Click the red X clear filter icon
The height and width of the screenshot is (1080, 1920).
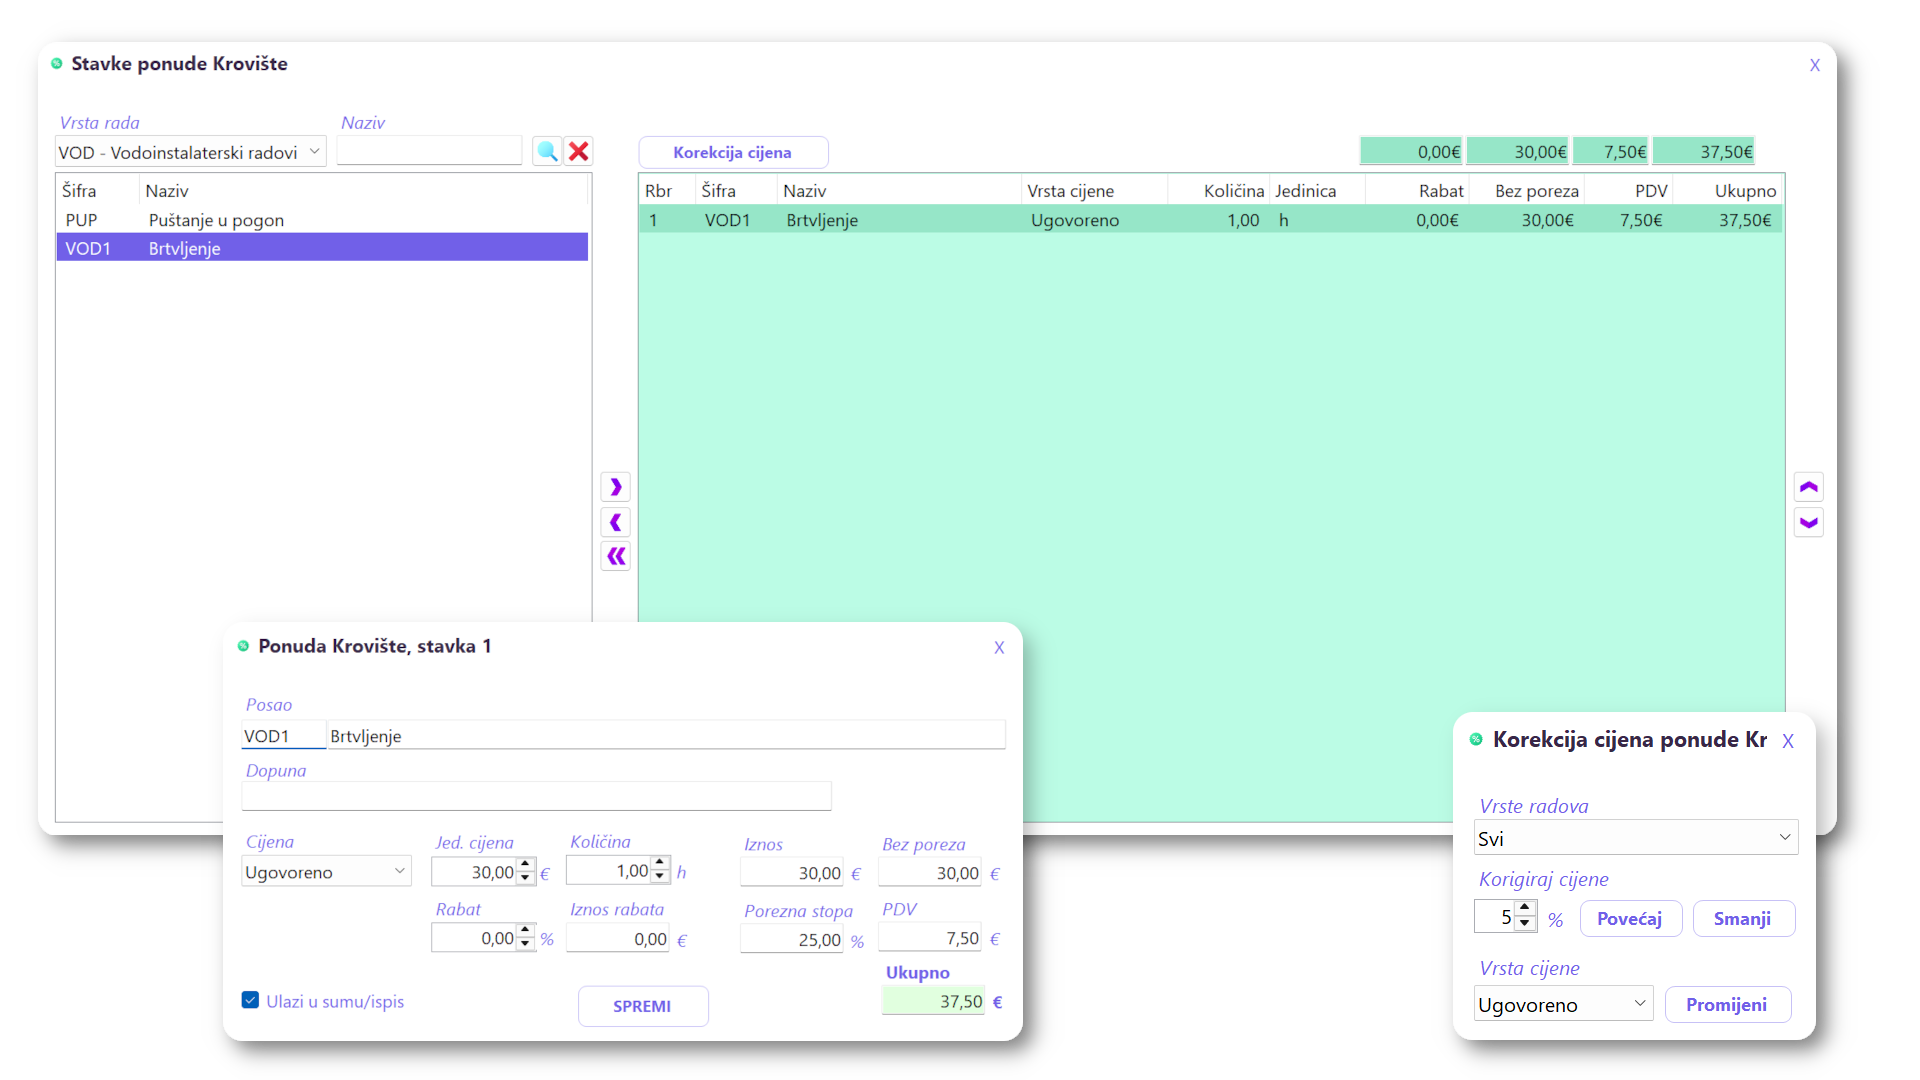[x=578, y=151]
